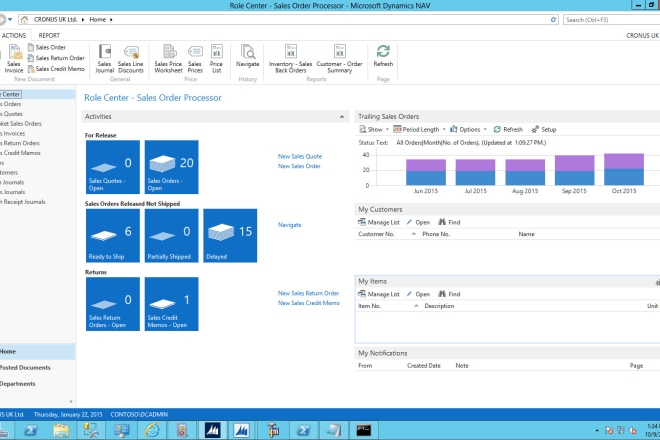Screen dimensions: 660x440
Task: Switch to the ACTIONS ribbon tab
Action: coord(14,35)
